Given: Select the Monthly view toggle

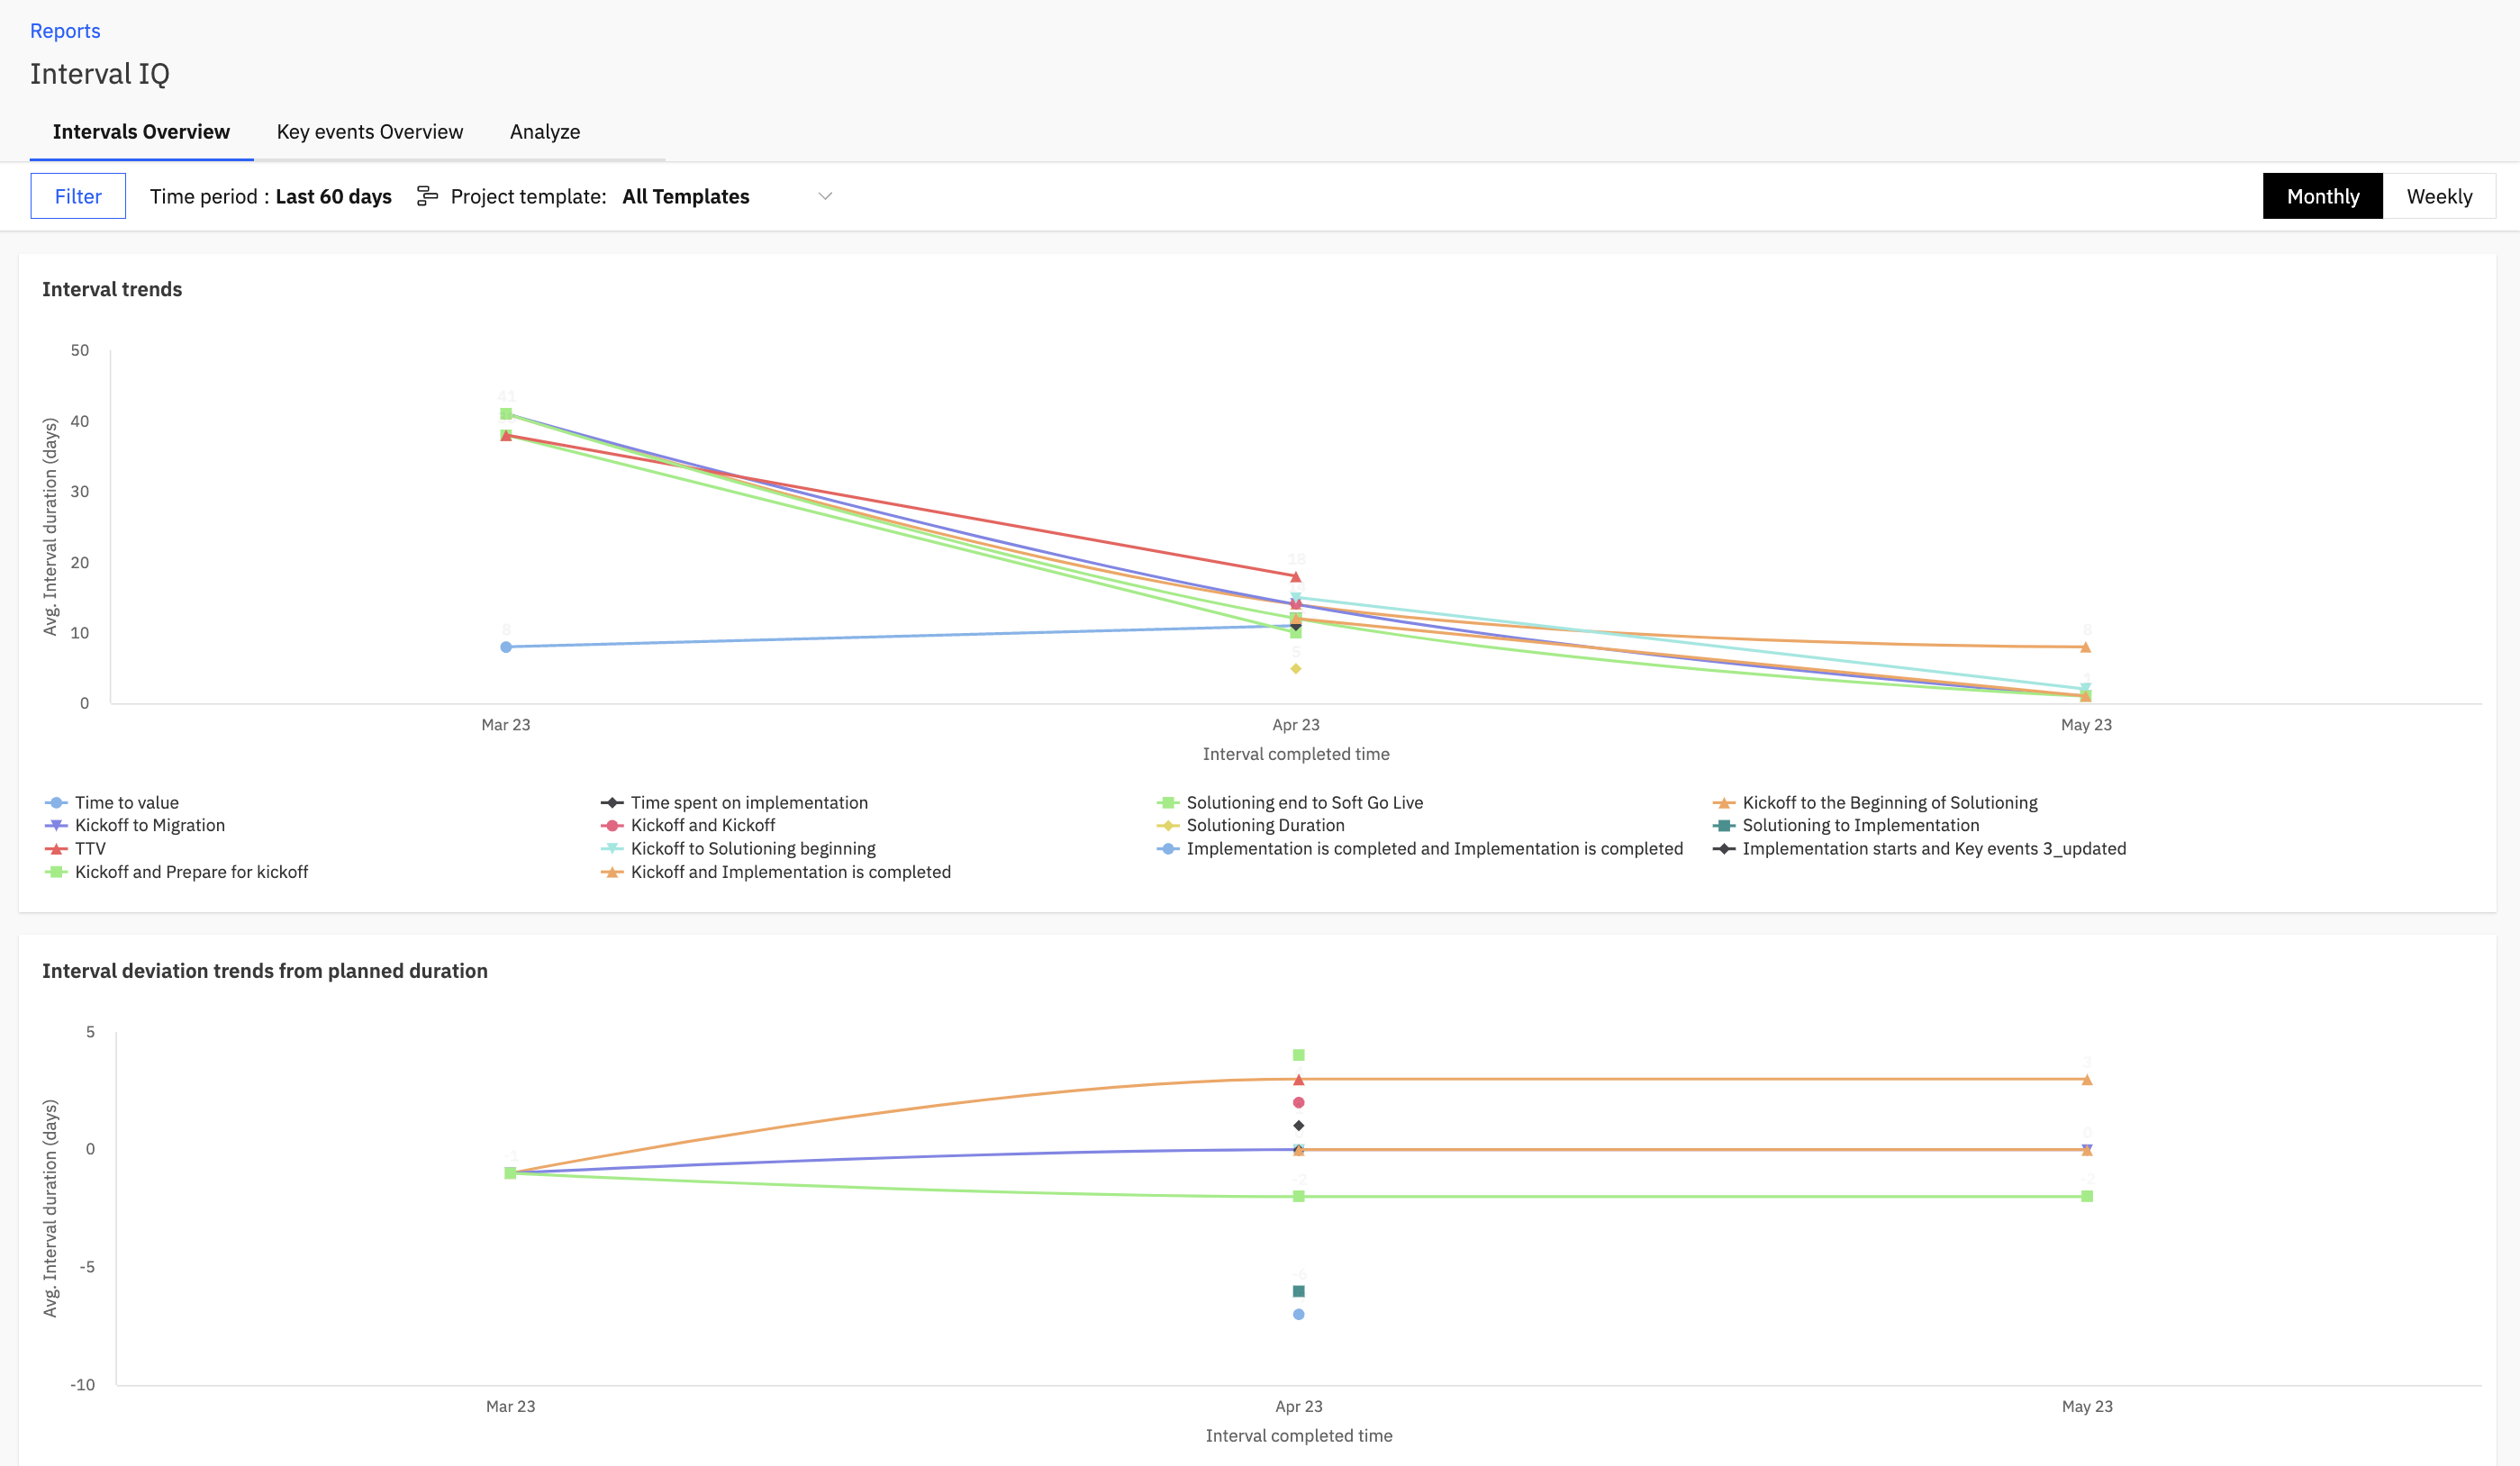Looking at the screenshot, I should pos(2322,196).
